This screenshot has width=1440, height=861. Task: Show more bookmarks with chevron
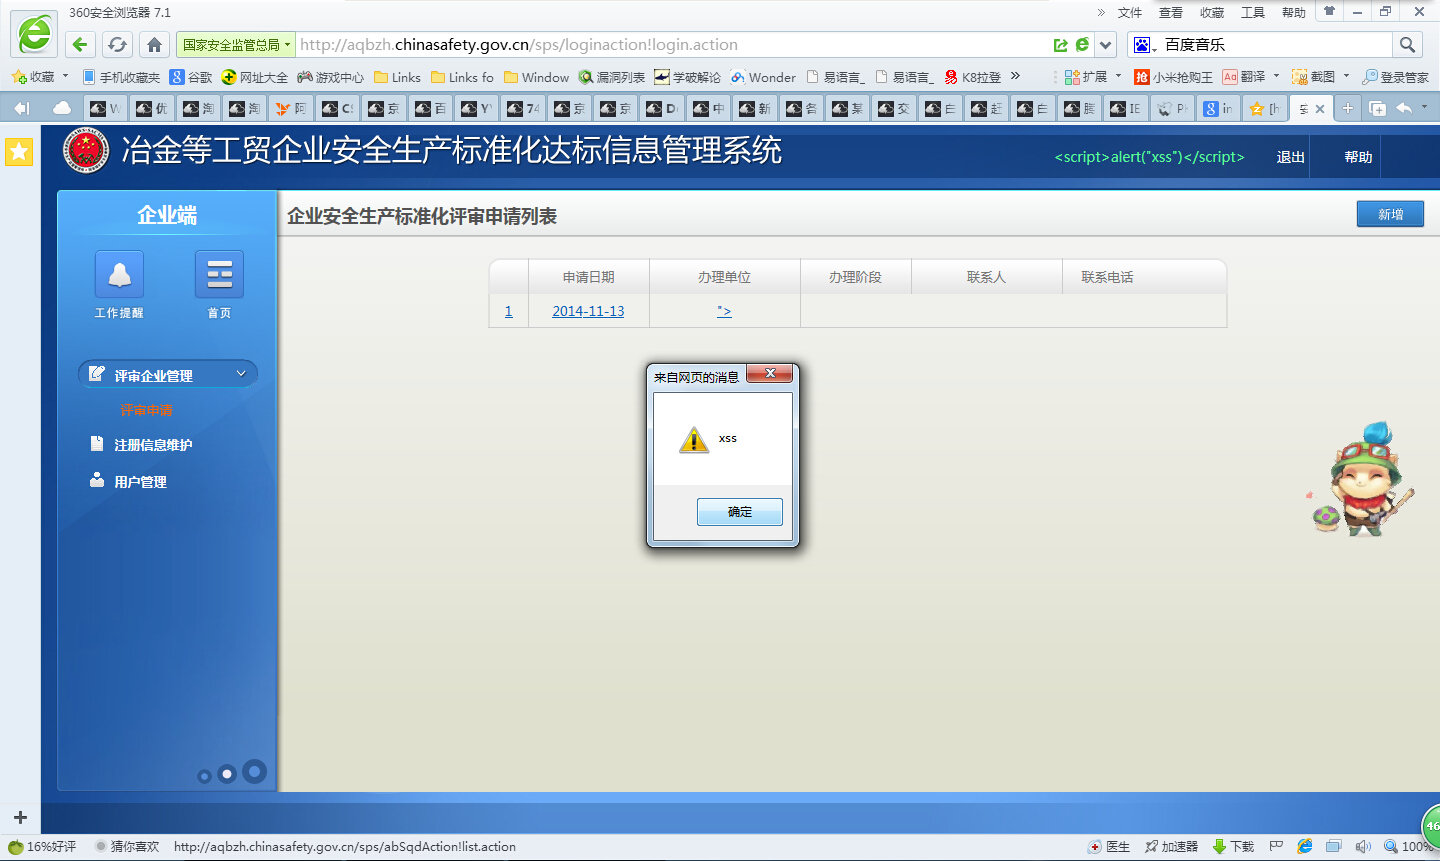(1015, 76)
